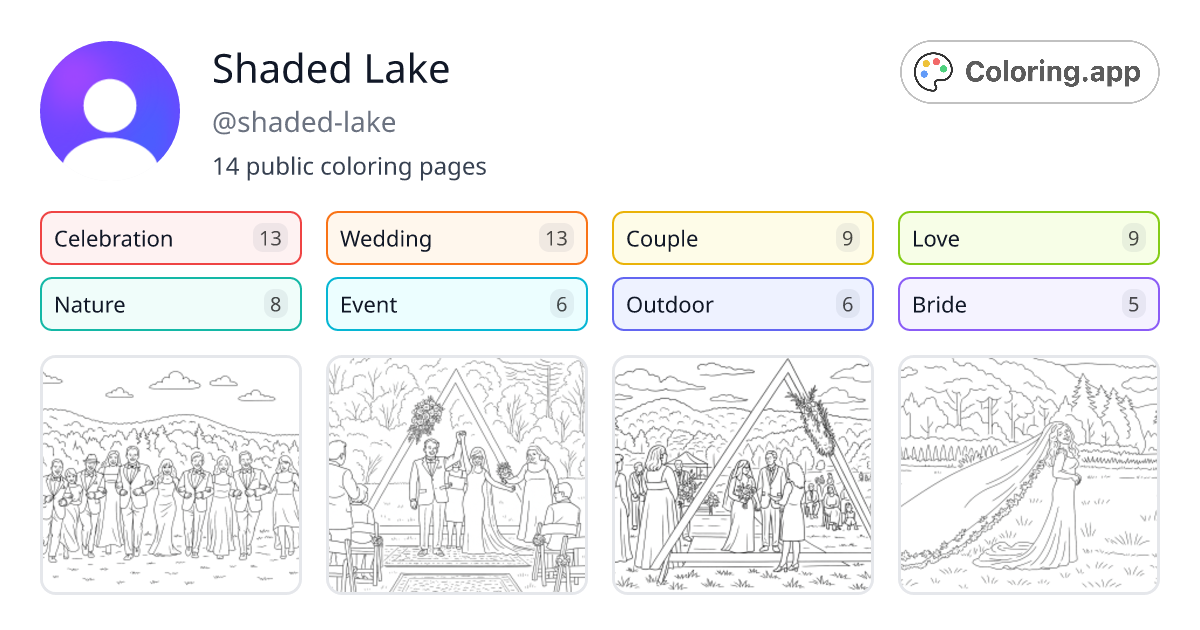Open the Nature tag pages
Image resolution: width=1200 pixels, height=630 pixels.
point(170,304)
